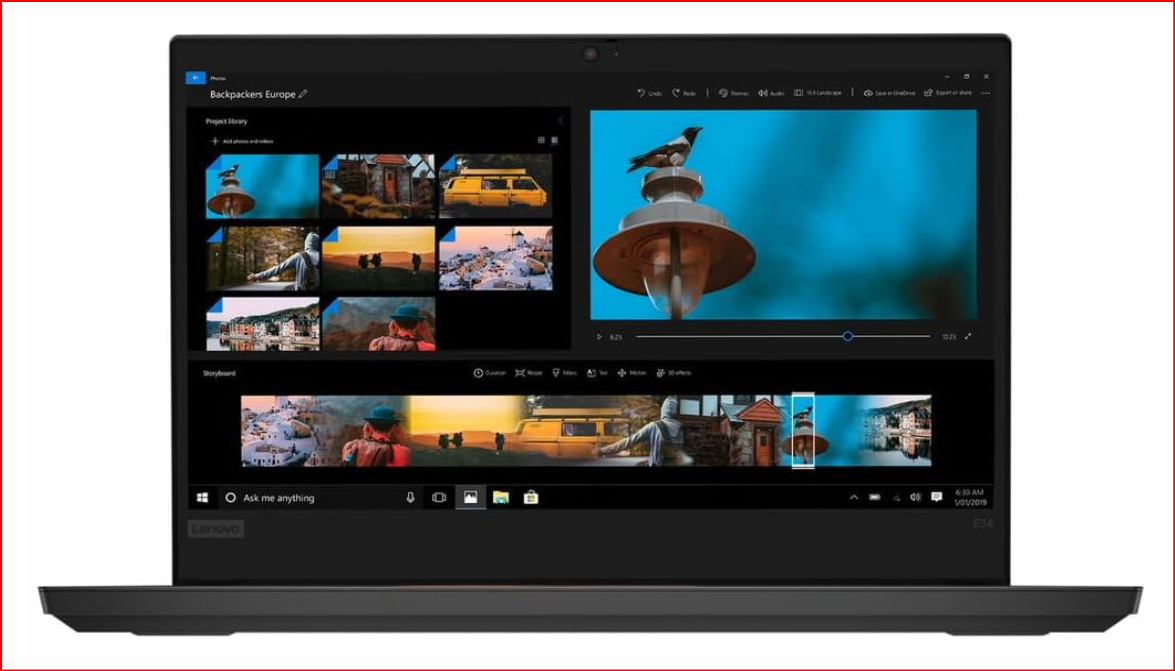Screen dimensions: 1175x671
Task: Click the video preview seek slider handle
Action: (x=848, y=337)
